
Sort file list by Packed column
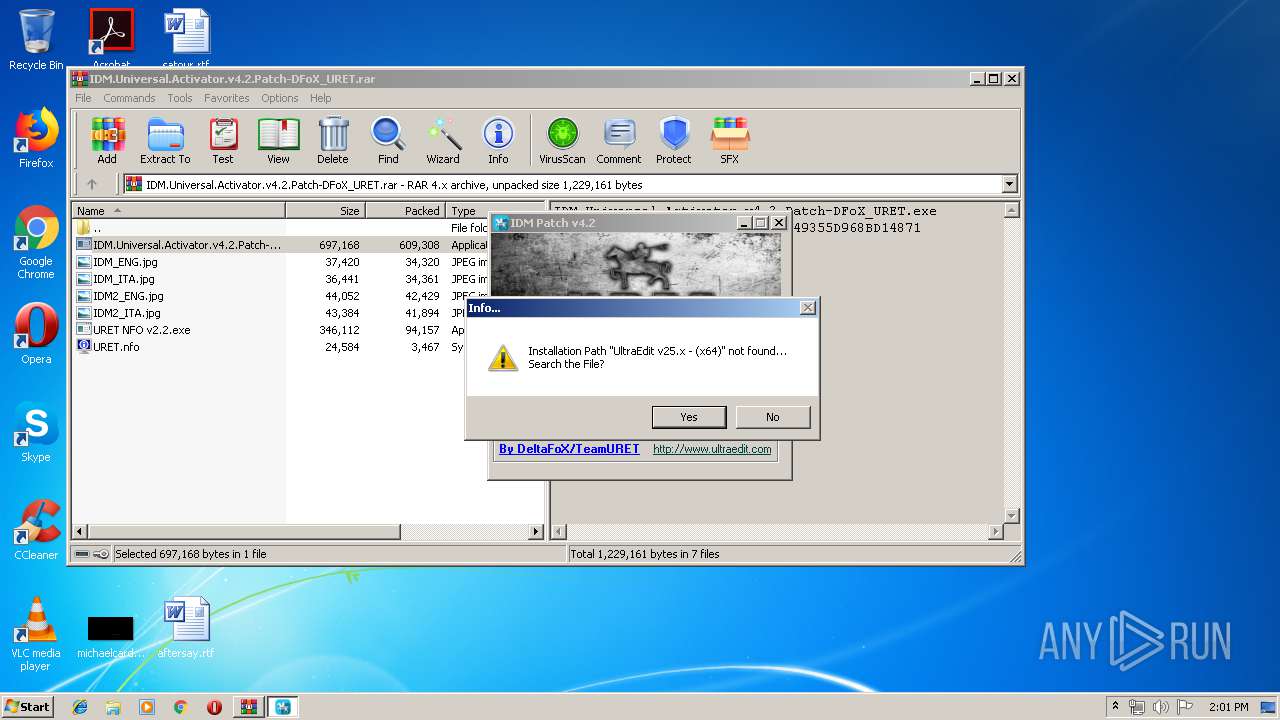[x=406, y=211]
